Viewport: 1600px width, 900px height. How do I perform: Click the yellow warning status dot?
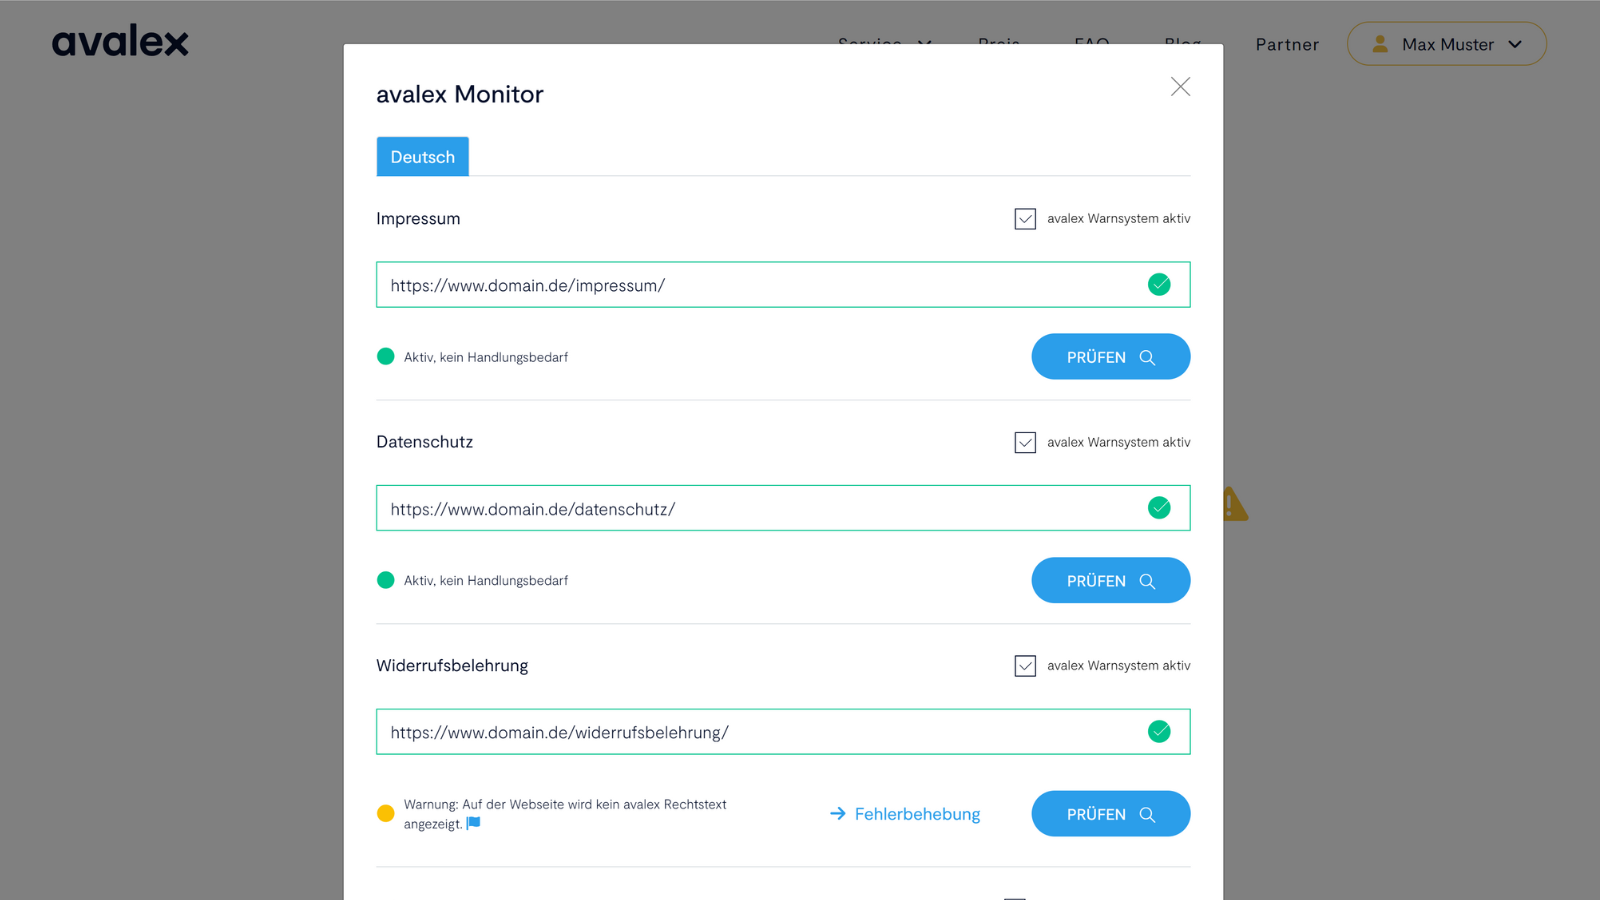(x=385, y=813)
